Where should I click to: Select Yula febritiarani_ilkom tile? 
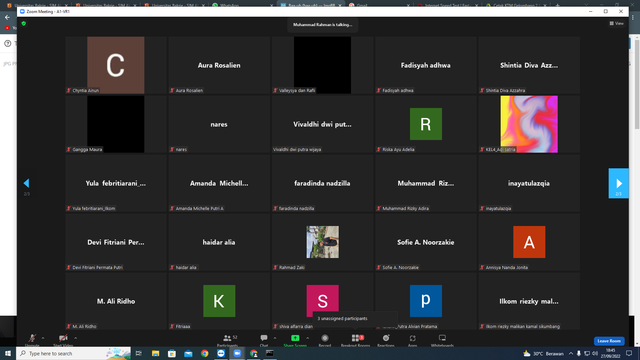coord(116,183)
